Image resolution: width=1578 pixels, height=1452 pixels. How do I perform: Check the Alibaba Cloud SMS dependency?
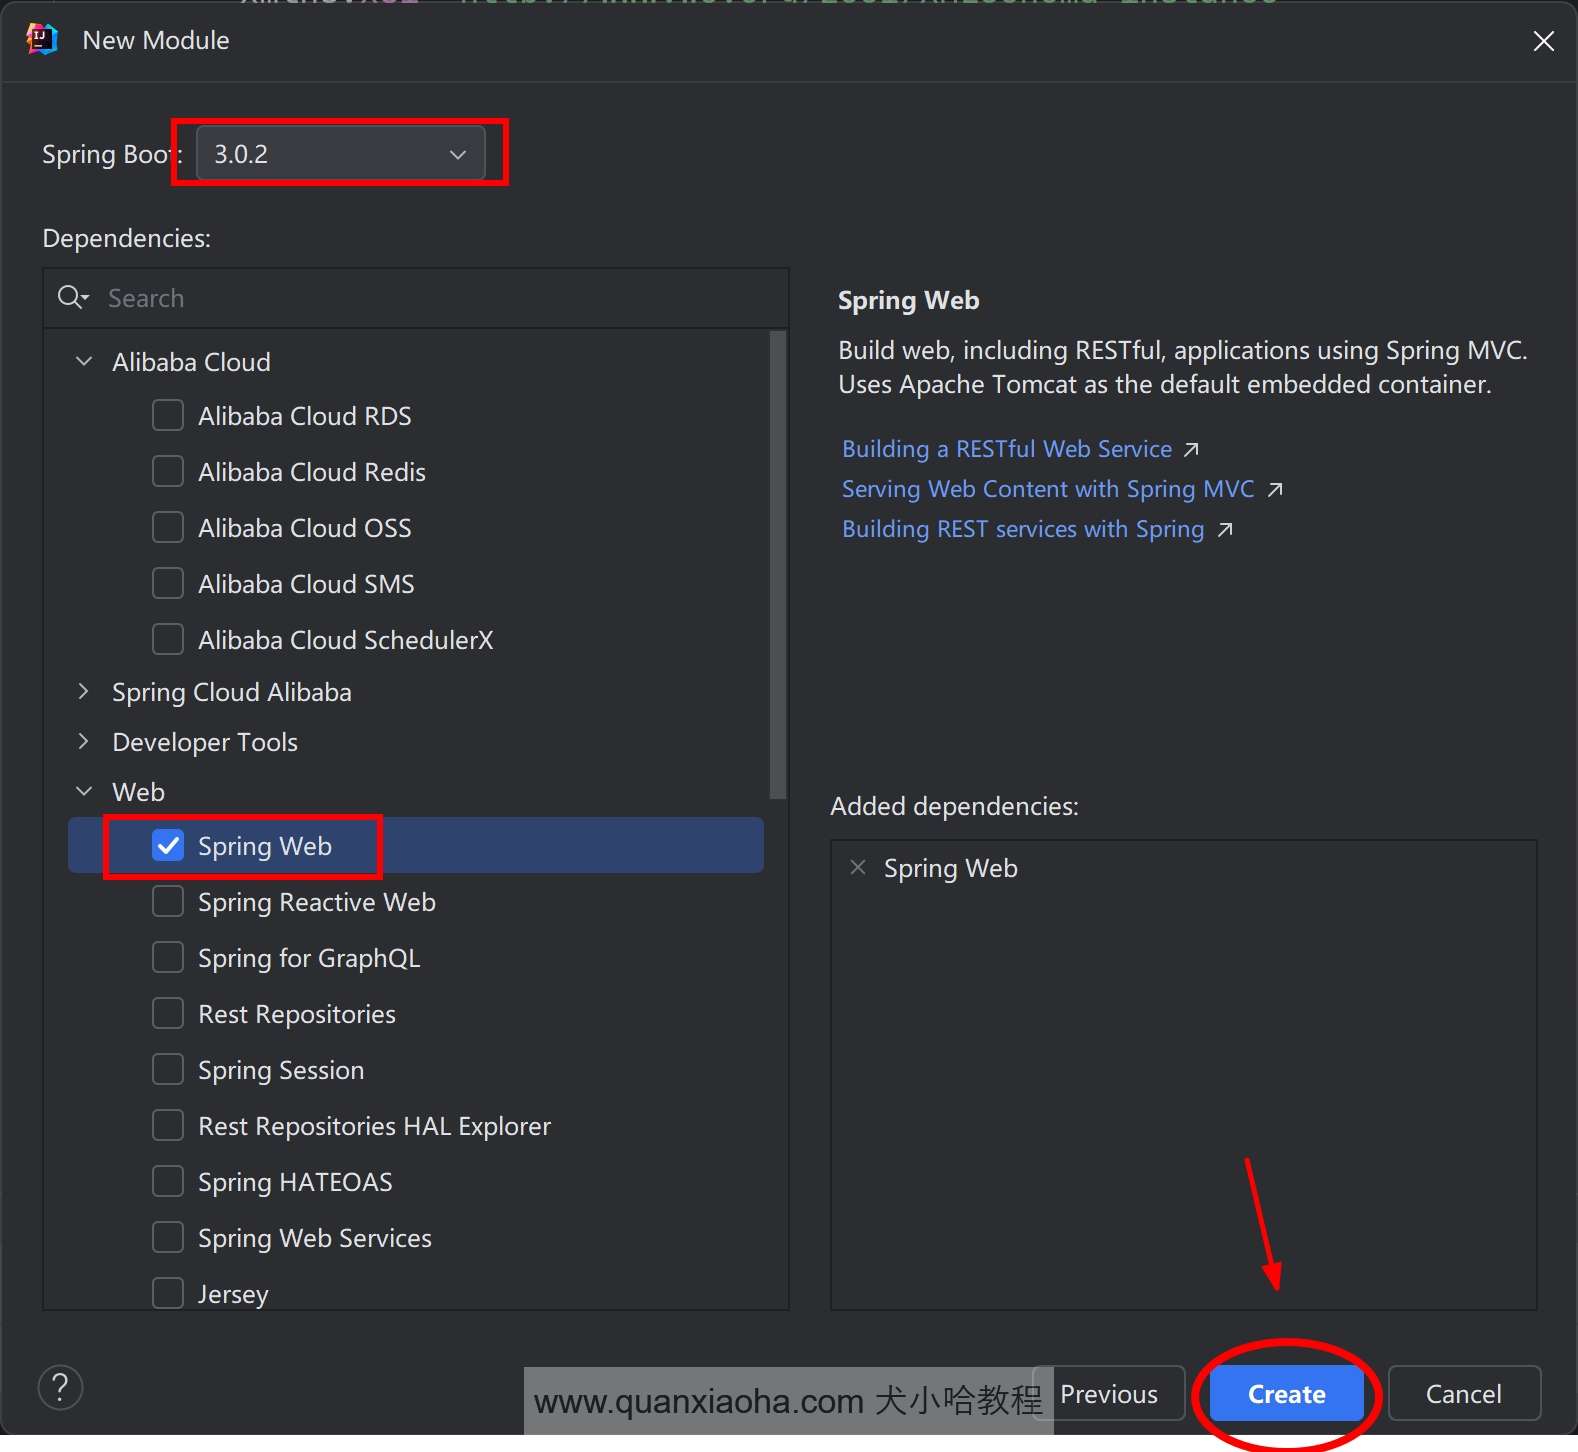tap(168, 583)
